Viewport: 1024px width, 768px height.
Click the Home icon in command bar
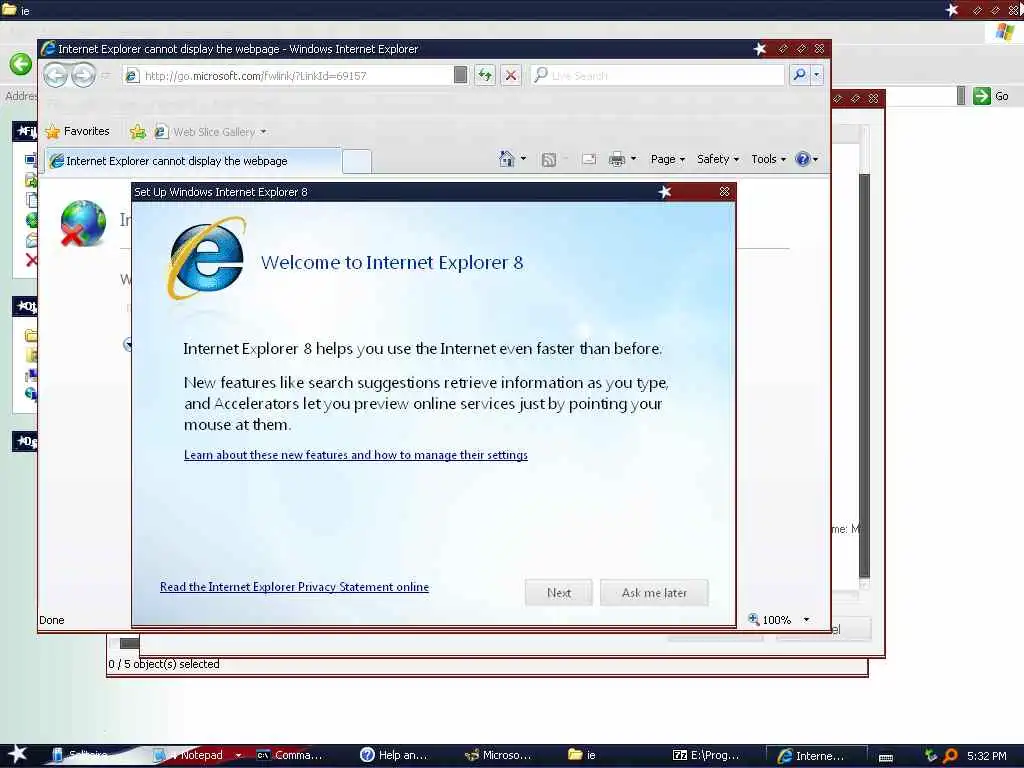pyautogui.click(x=507, y=159)
